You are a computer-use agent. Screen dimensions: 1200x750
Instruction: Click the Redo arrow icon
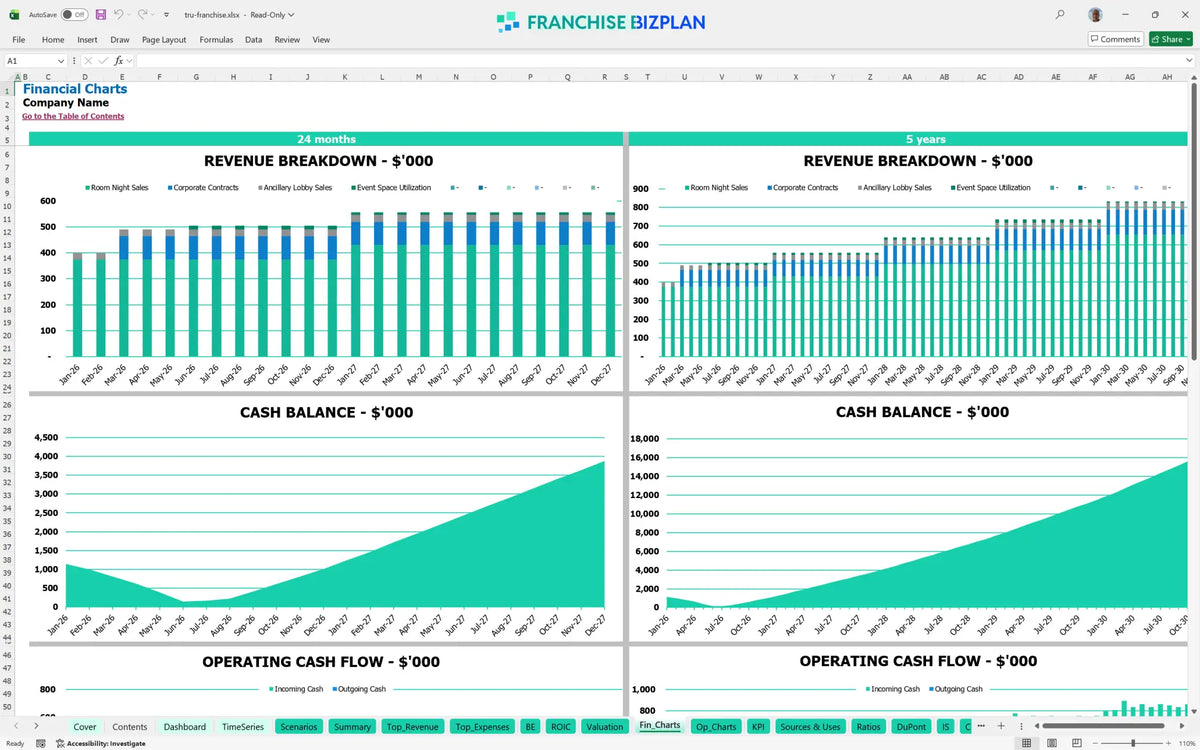coord(142,15)
